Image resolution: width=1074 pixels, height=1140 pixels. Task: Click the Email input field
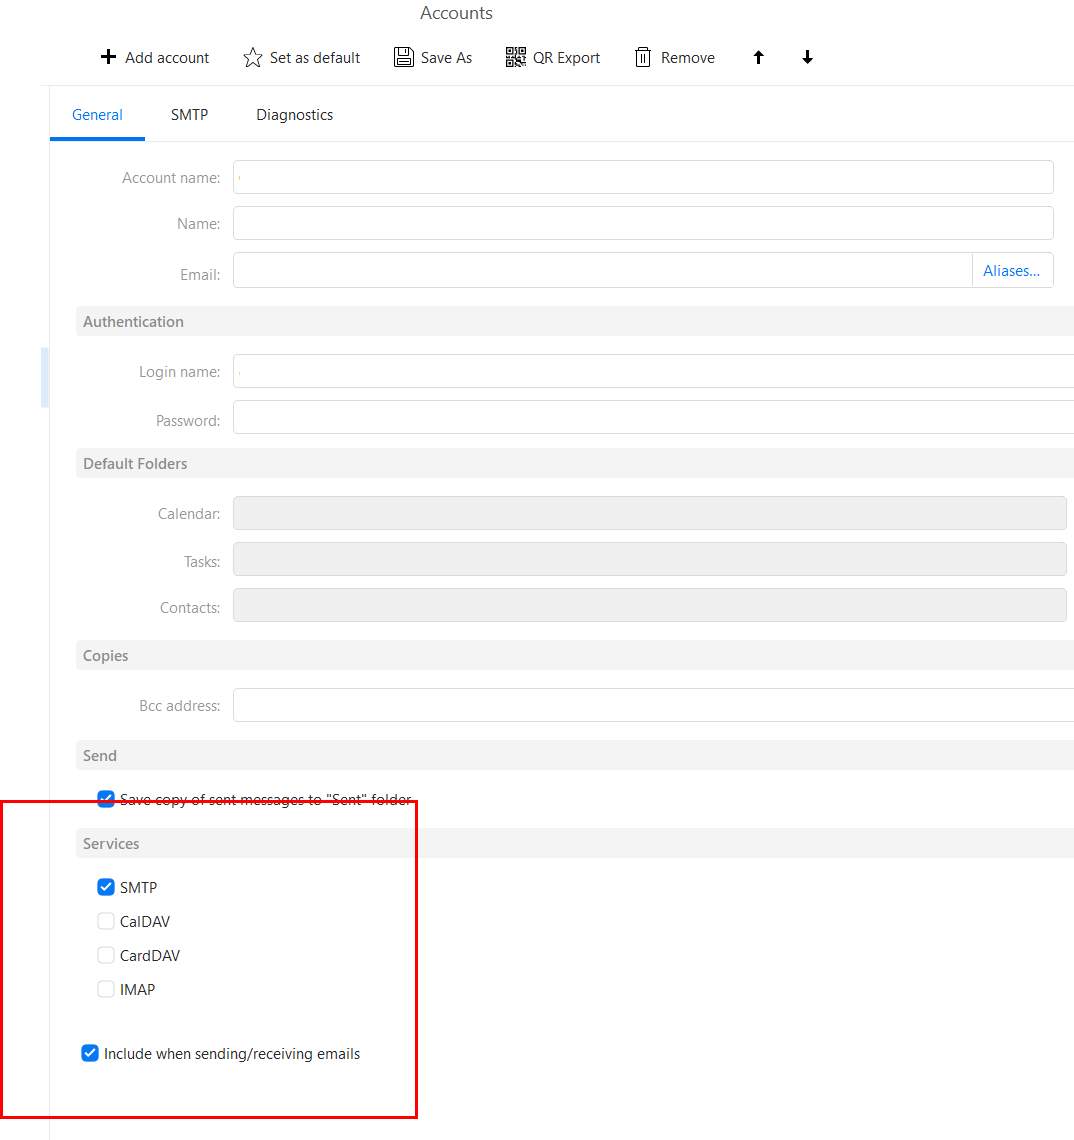[x=603, y=270]
